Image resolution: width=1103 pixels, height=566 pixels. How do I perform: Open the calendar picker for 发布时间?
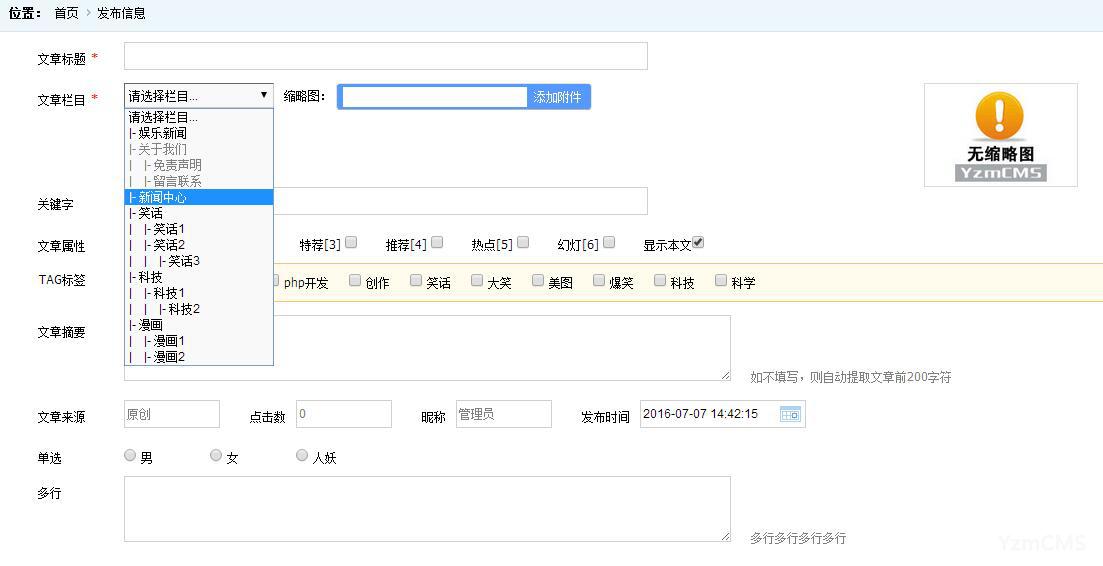click(790, 414)
